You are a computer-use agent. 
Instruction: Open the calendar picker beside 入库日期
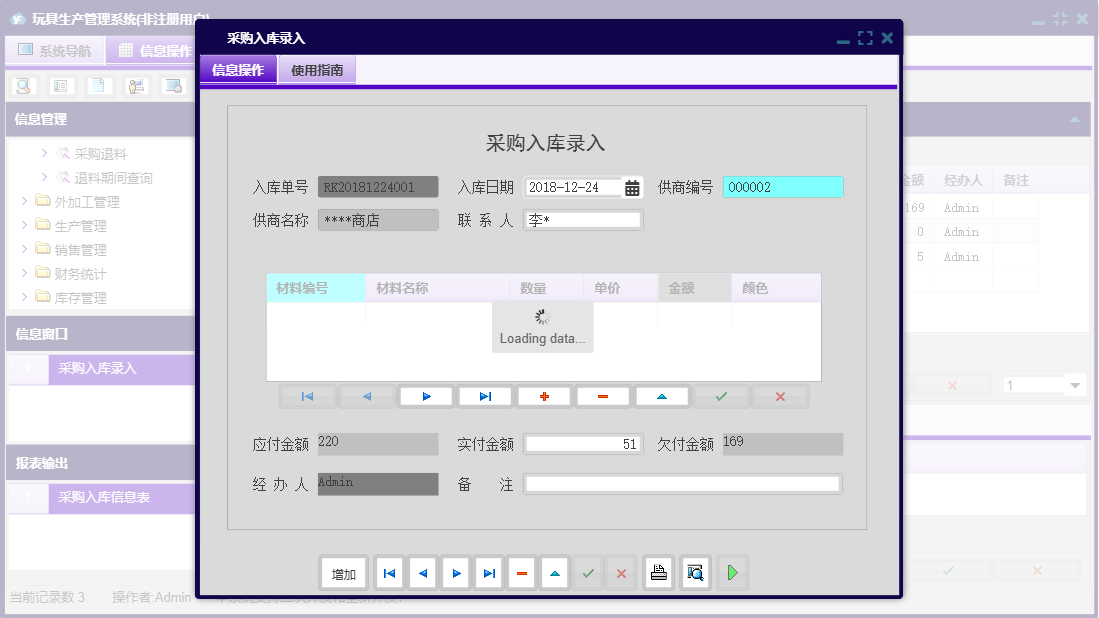[633, 186]
